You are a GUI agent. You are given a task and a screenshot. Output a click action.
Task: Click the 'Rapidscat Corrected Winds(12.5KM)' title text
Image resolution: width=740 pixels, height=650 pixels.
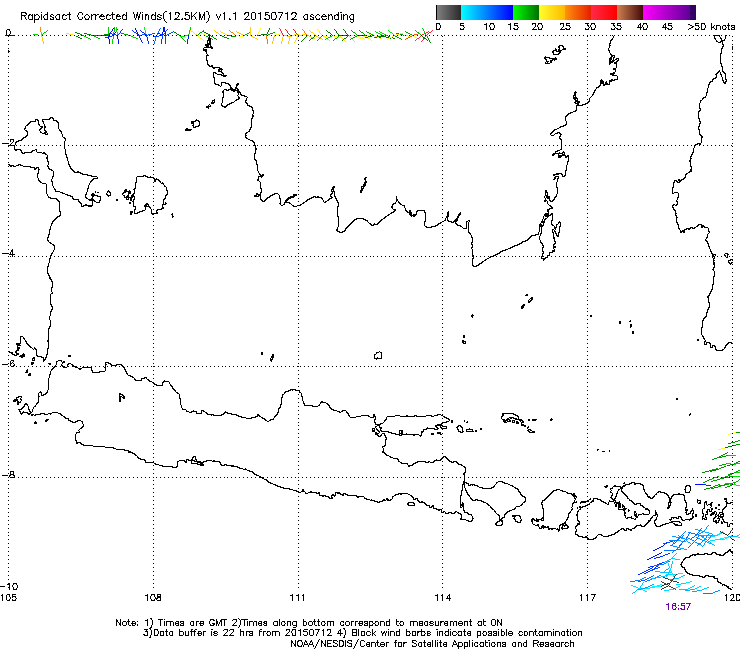pos(115,17)
